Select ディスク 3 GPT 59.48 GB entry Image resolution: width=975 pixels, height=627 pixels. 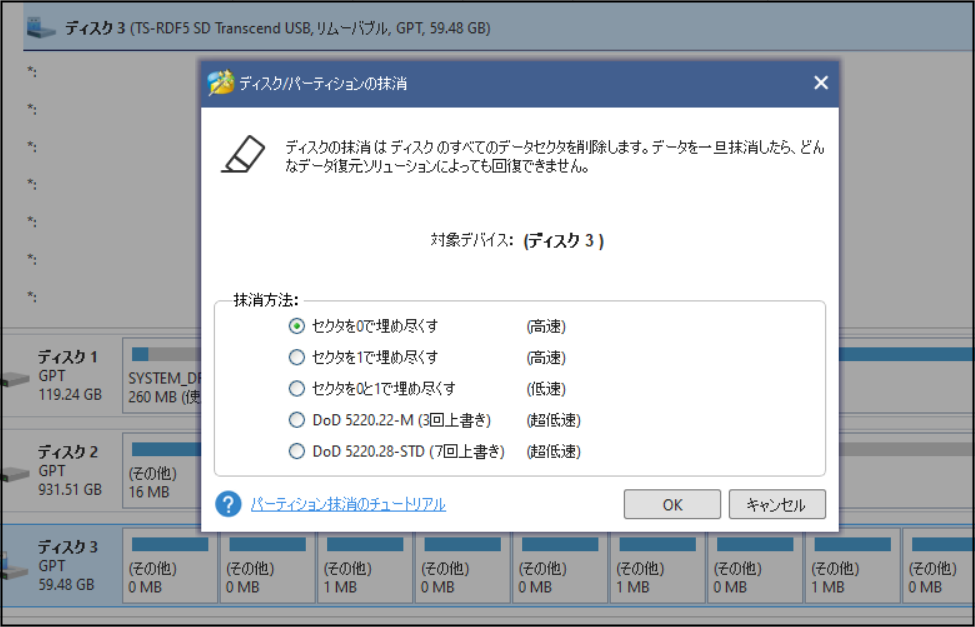coord(61,565)
